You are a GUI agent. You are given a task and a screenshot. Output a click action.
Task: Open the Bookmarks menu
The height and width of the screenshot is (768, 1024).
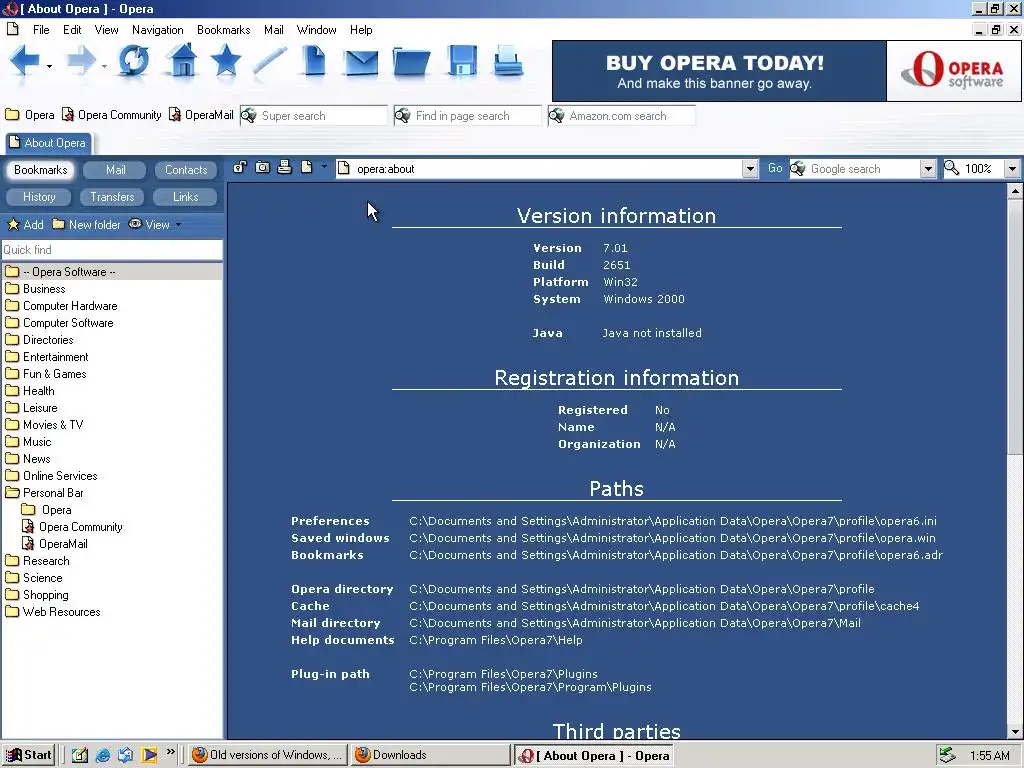223,29
